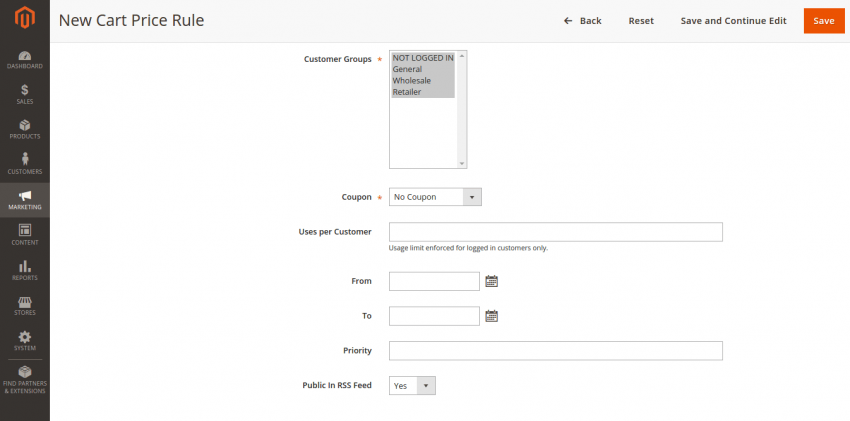Open the Products box icon menu
This screenshot has height=421, width=850.
tap(24, 125)
